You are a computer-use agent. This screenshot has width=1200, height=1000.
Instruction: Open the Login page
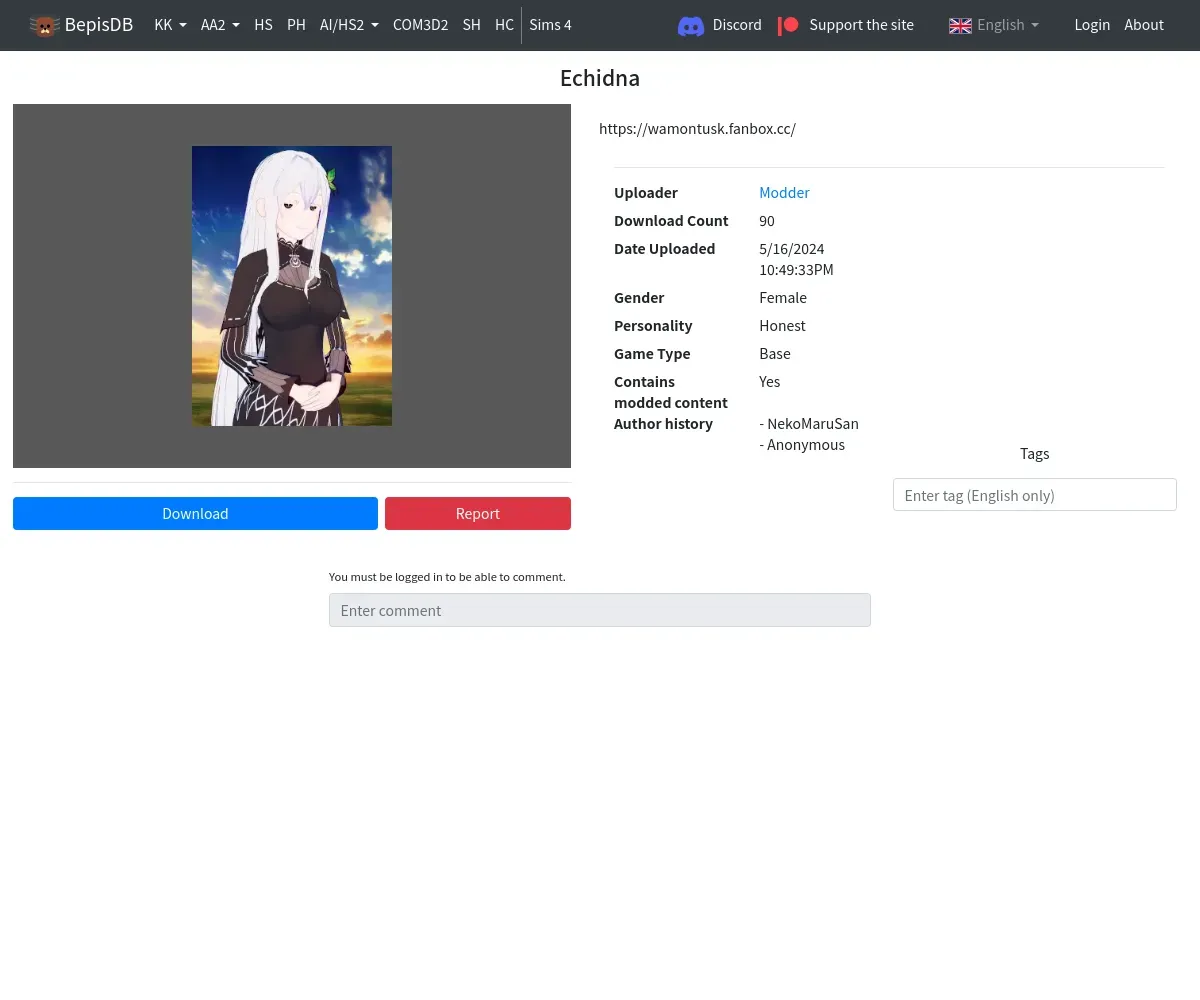(x=1092, y=25)
